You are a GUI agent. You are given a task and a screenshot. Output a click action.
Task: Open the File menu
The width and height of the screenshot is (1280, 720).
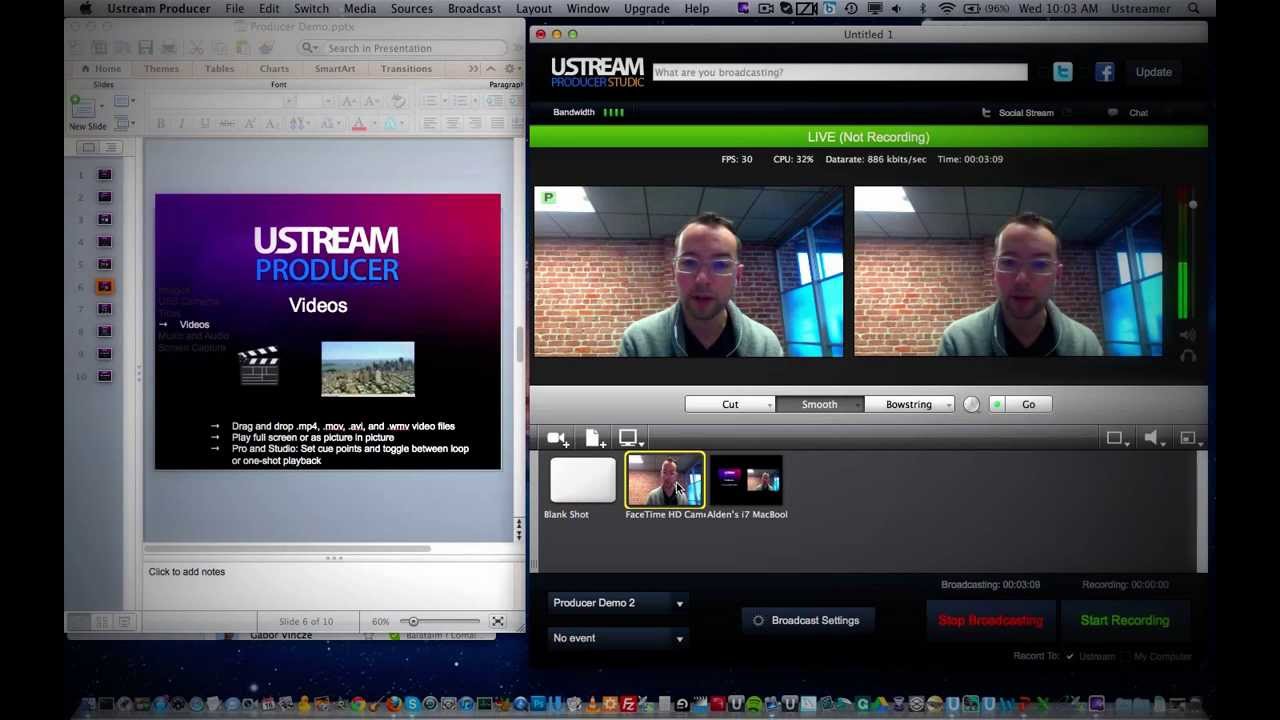[235, 9]
